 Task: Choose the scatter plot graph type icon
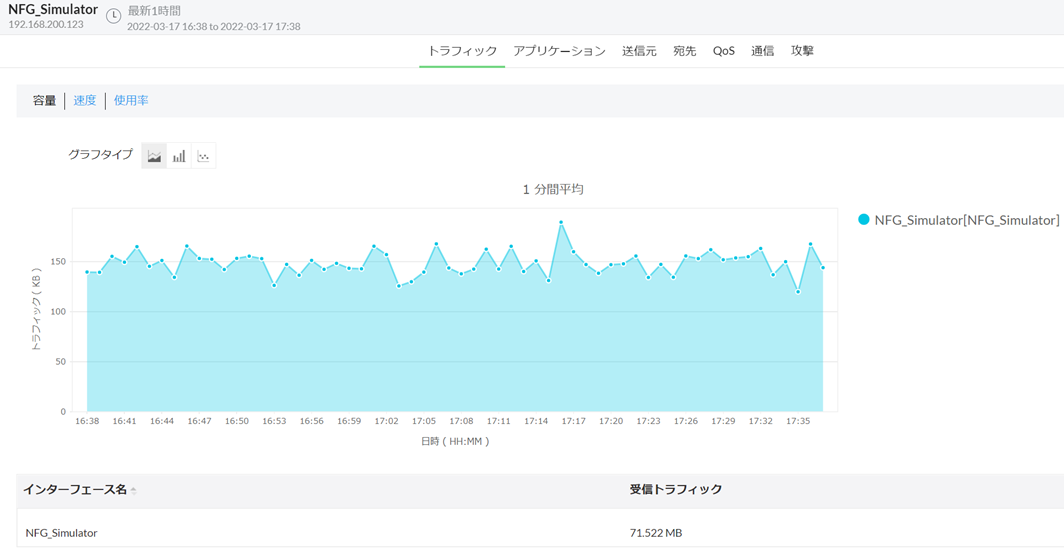point(203,156)
